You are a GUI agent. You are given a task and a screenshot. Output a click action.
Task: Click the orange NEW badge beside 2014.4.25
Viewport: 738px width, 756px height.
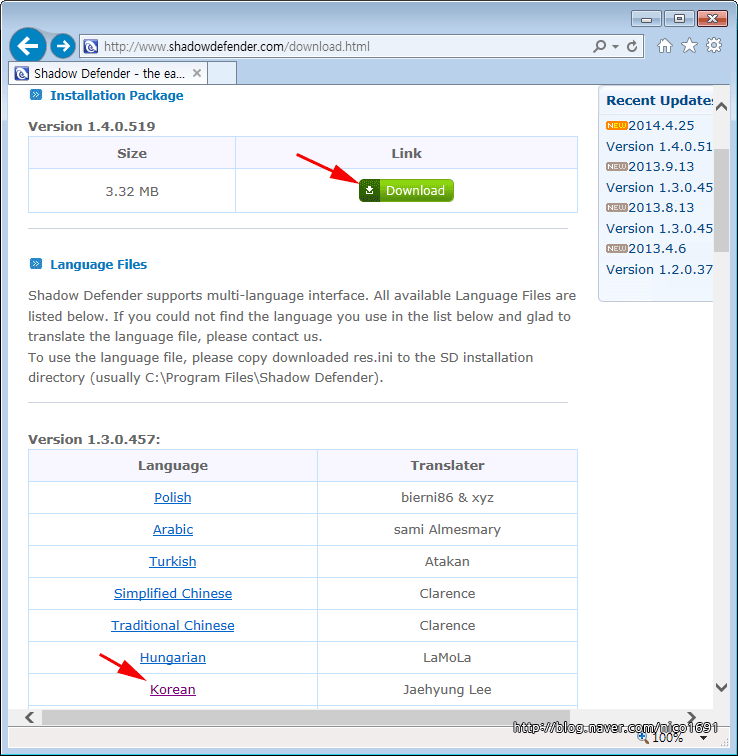point(617,125)
